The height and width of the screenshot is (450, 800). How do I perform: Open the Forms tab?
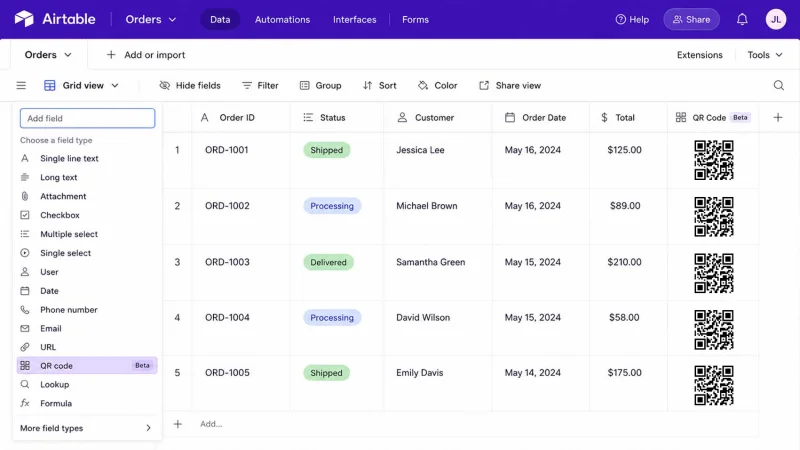[415, 19]
